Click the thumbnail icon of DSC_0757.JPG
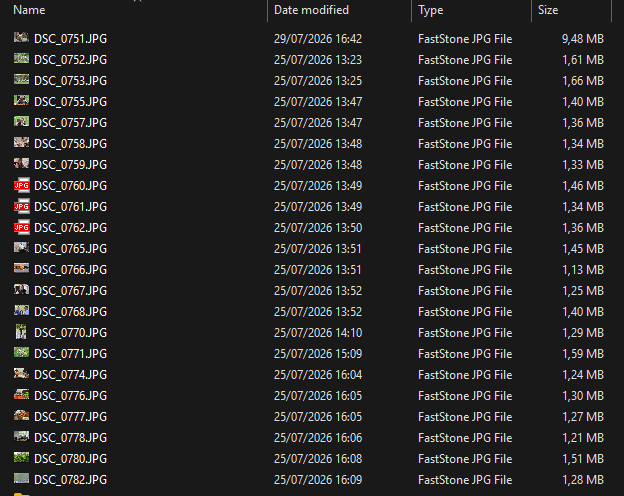This screenshot has width=624, height=496. pos(21,121)
